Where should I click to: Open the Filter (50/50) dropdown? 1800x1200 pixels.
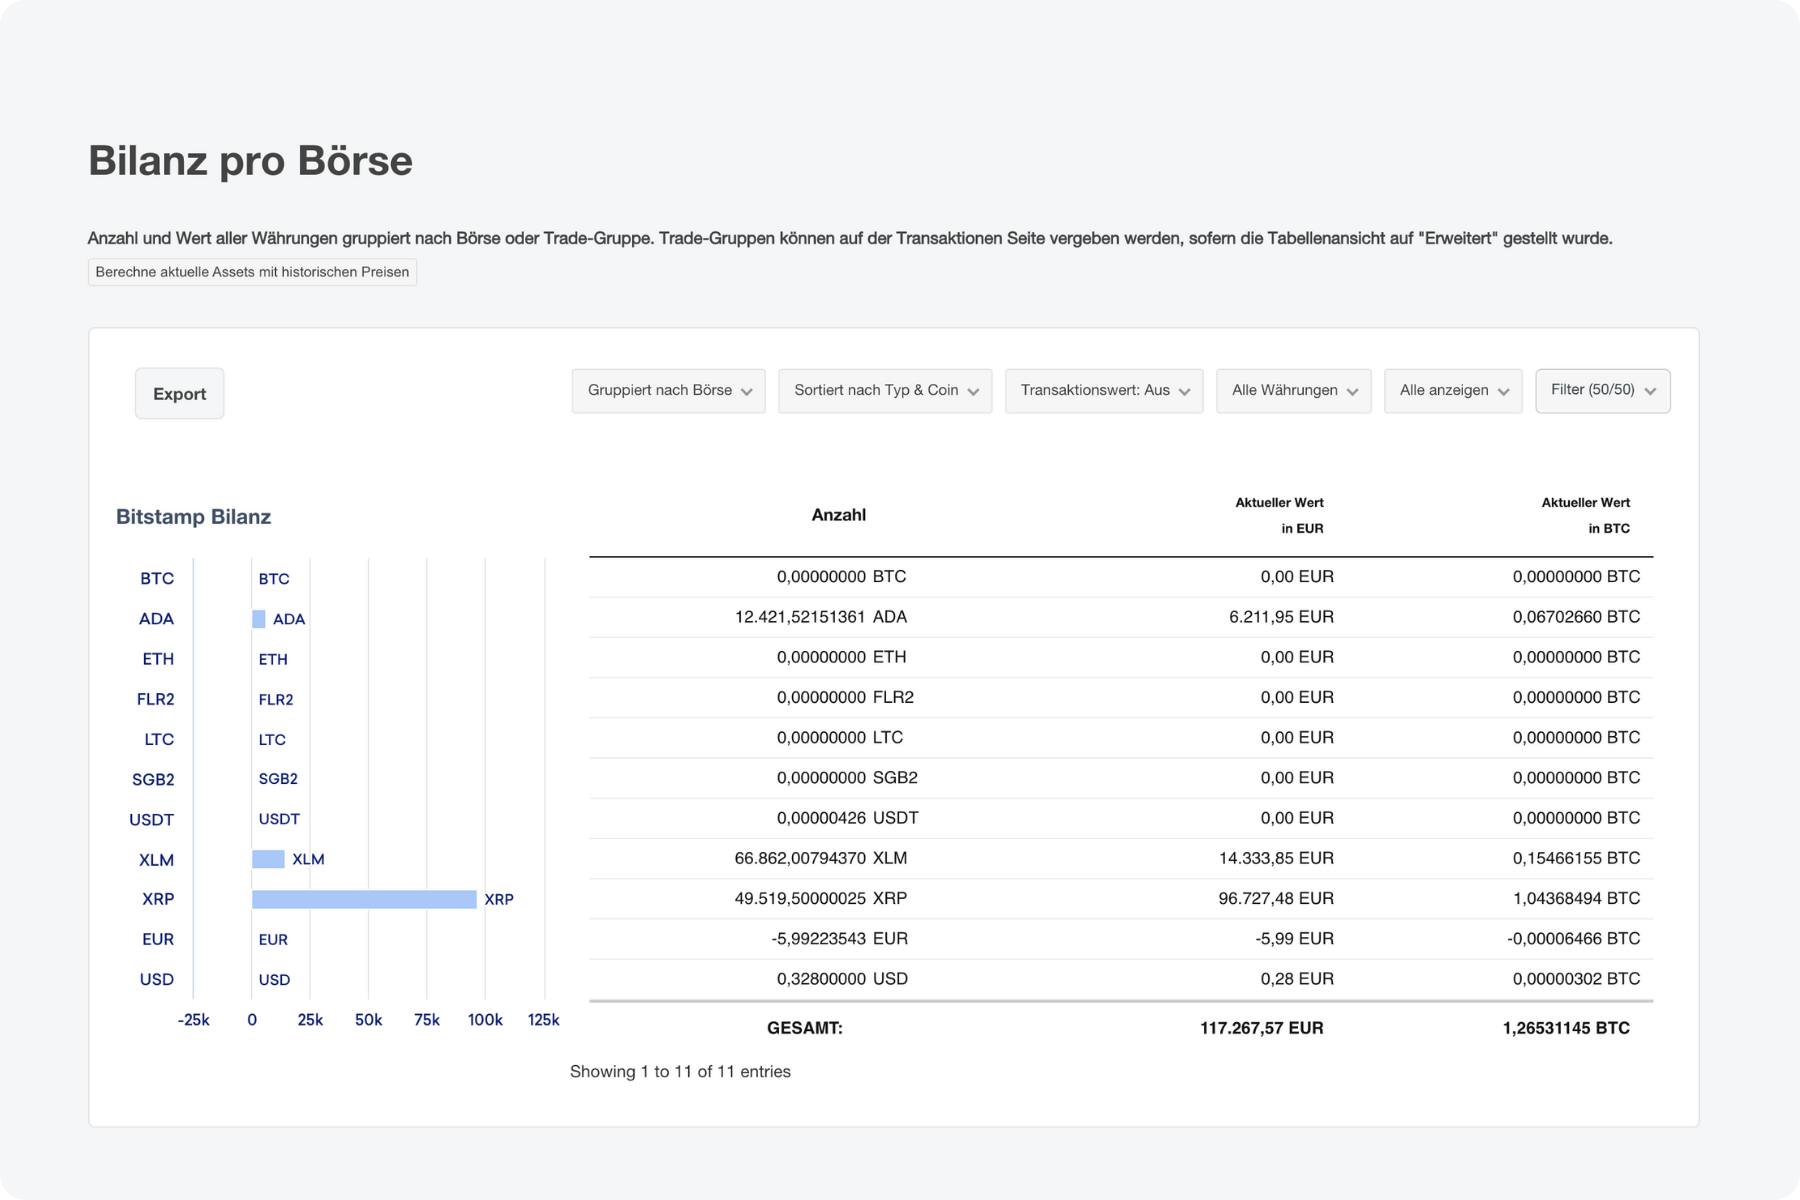point(1603,391)
